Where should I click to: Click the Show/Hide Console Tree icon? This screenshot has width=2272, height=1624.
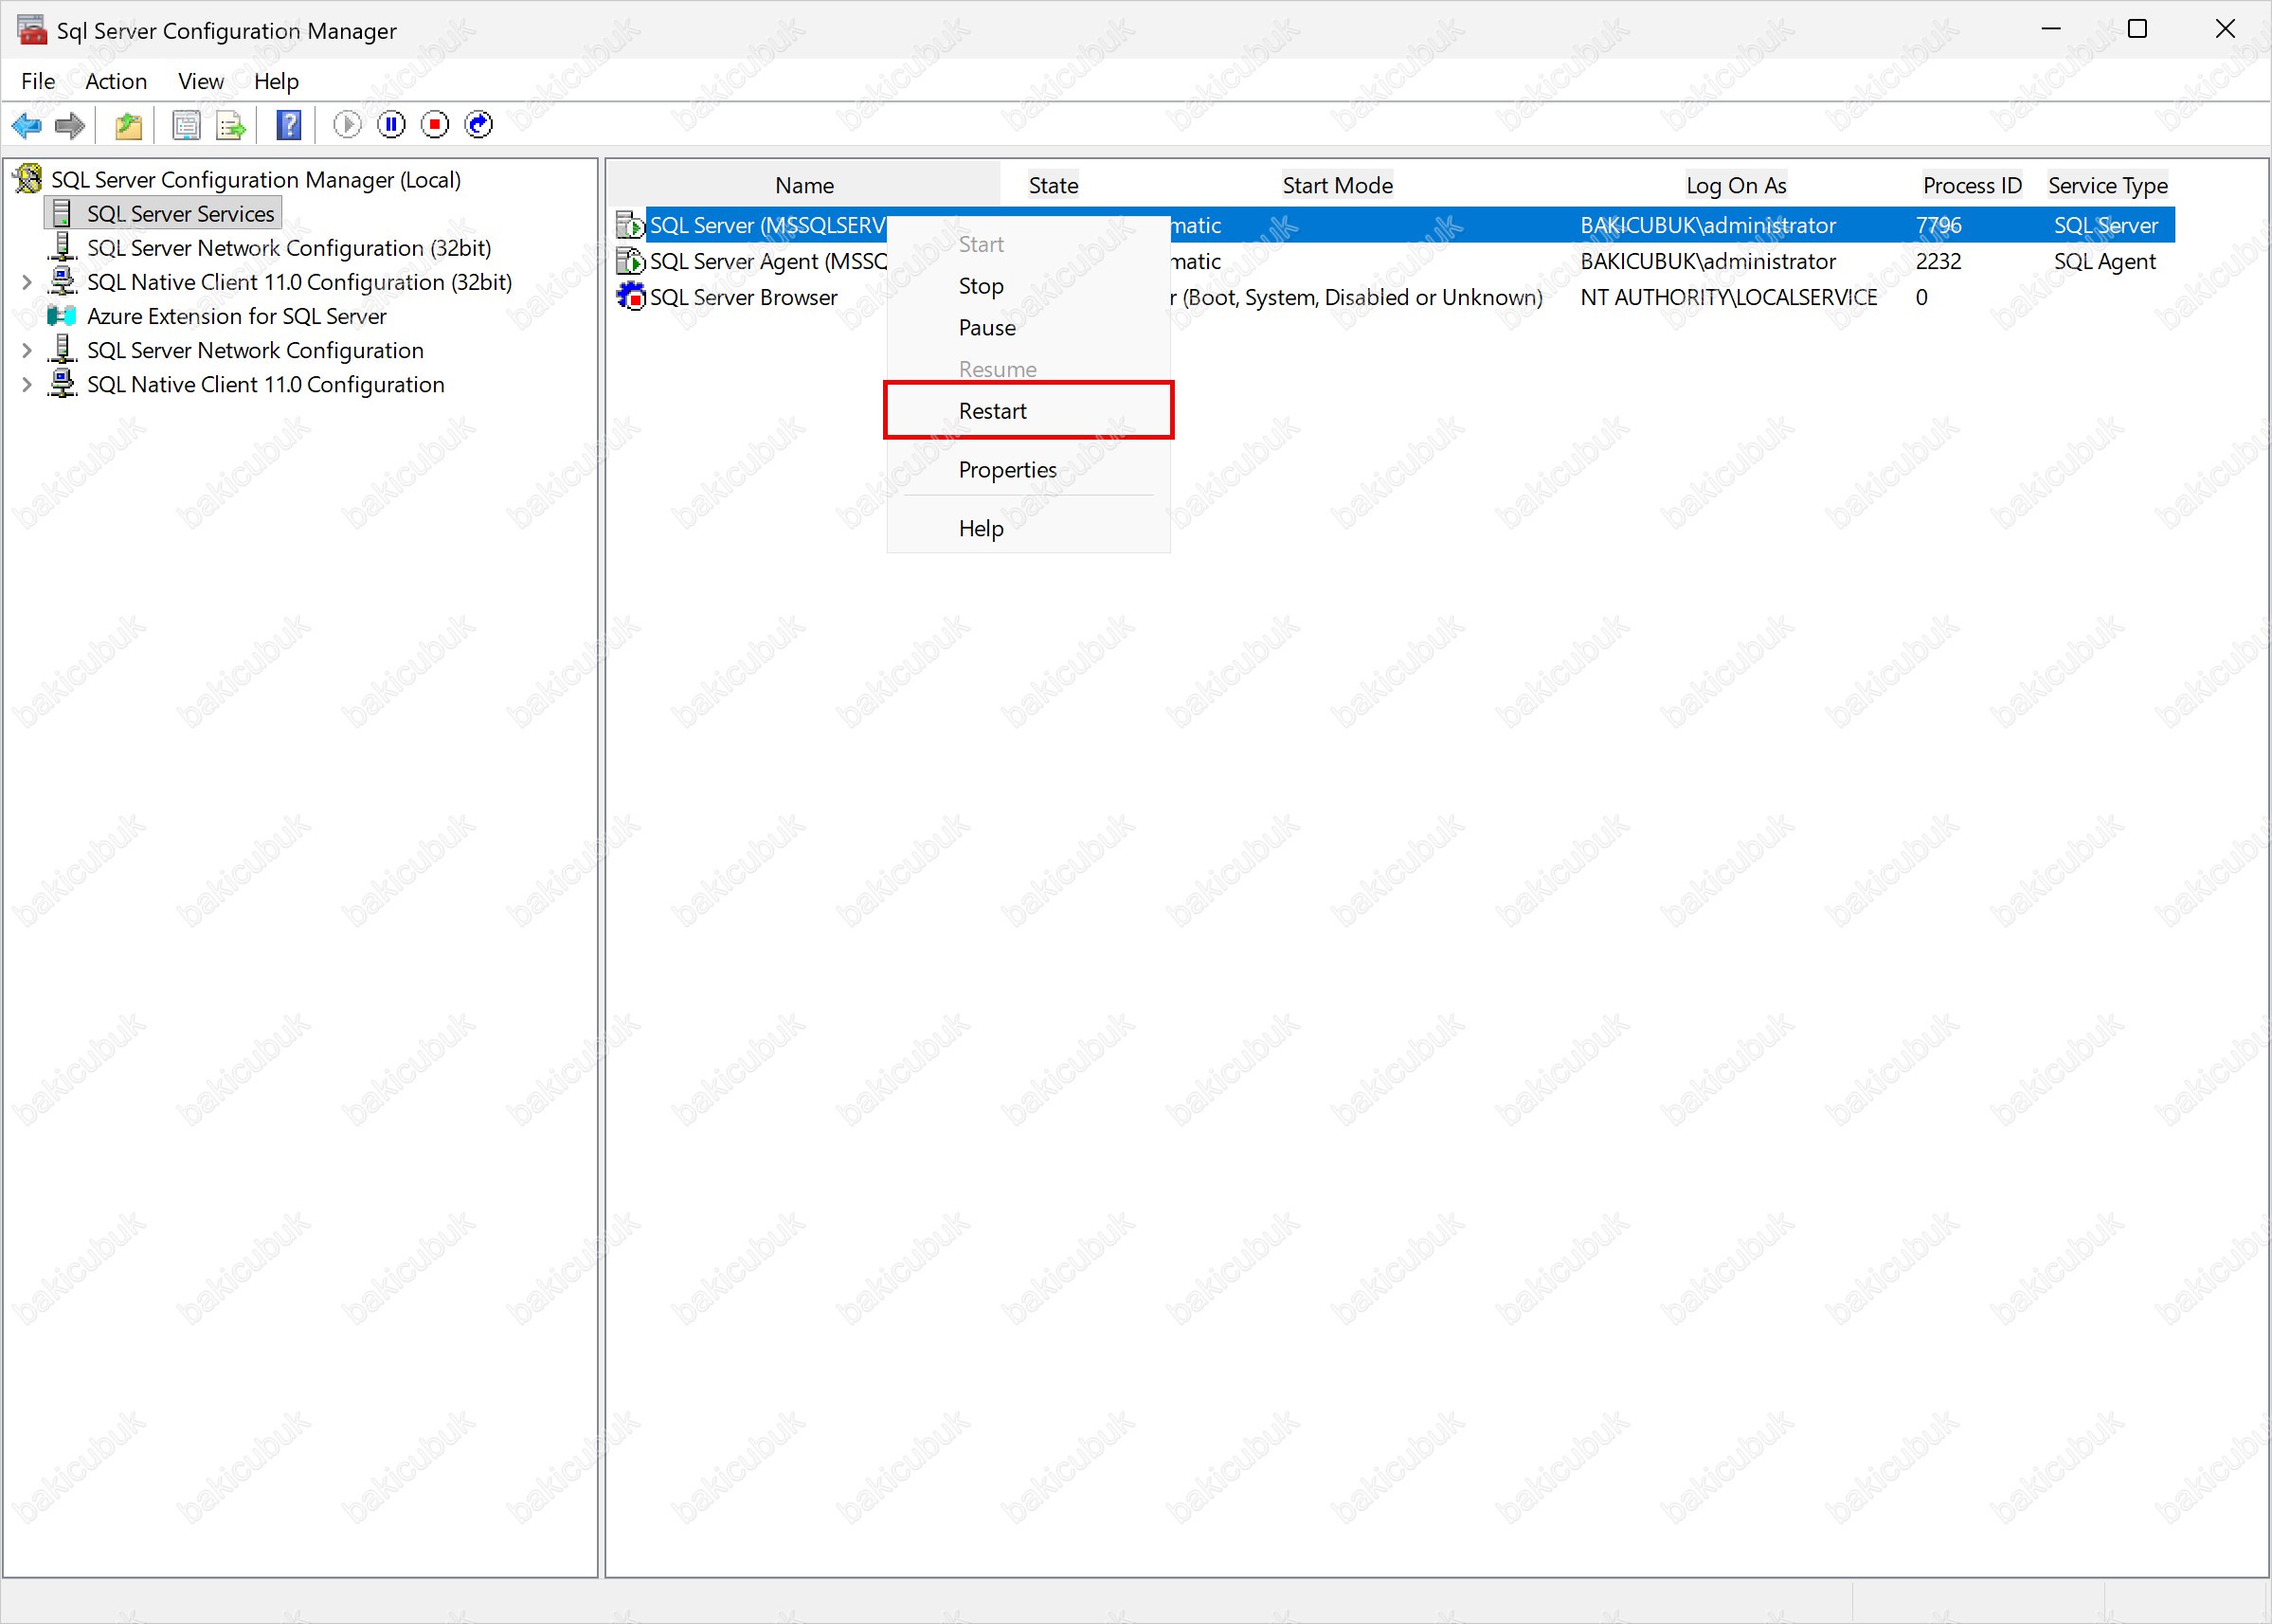(x=186, y=125)
